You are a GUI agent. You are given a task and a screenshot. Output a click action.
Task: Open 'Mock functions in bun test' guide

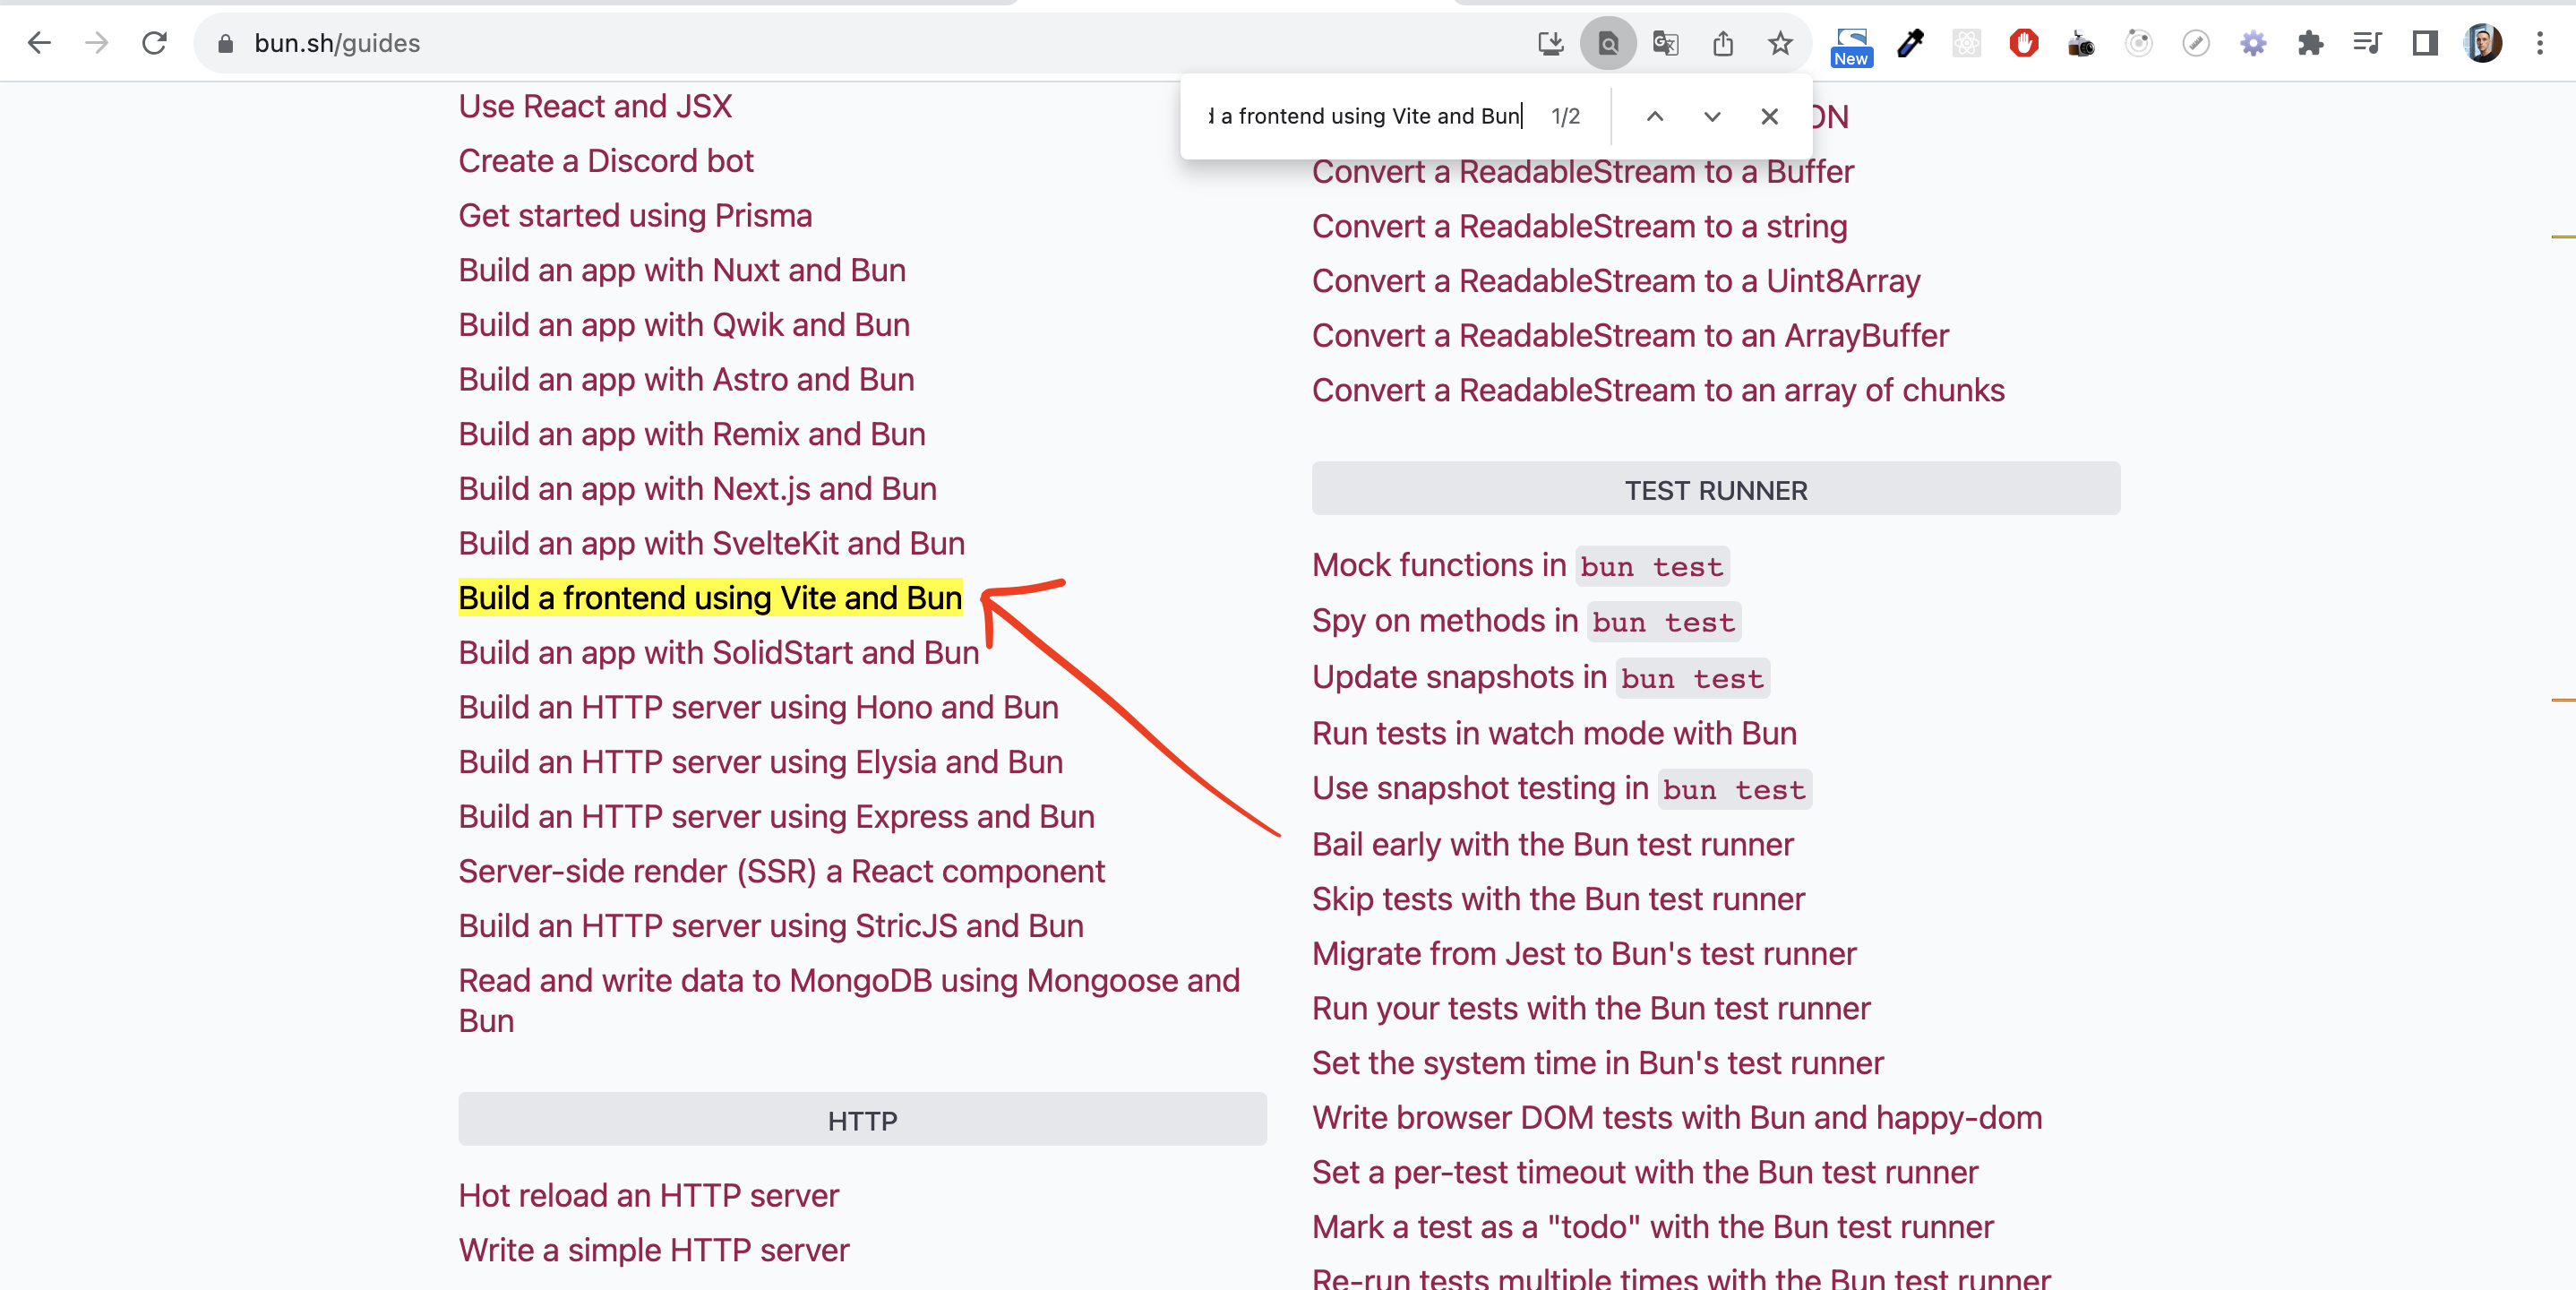[x=1520, y=565]
